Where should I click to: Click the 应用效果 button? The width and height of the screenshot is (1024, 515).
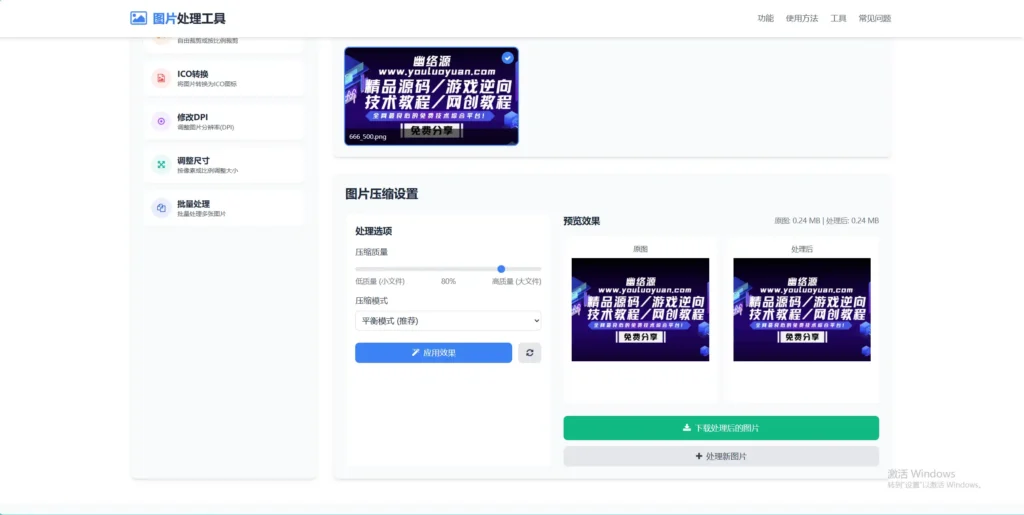434,352
